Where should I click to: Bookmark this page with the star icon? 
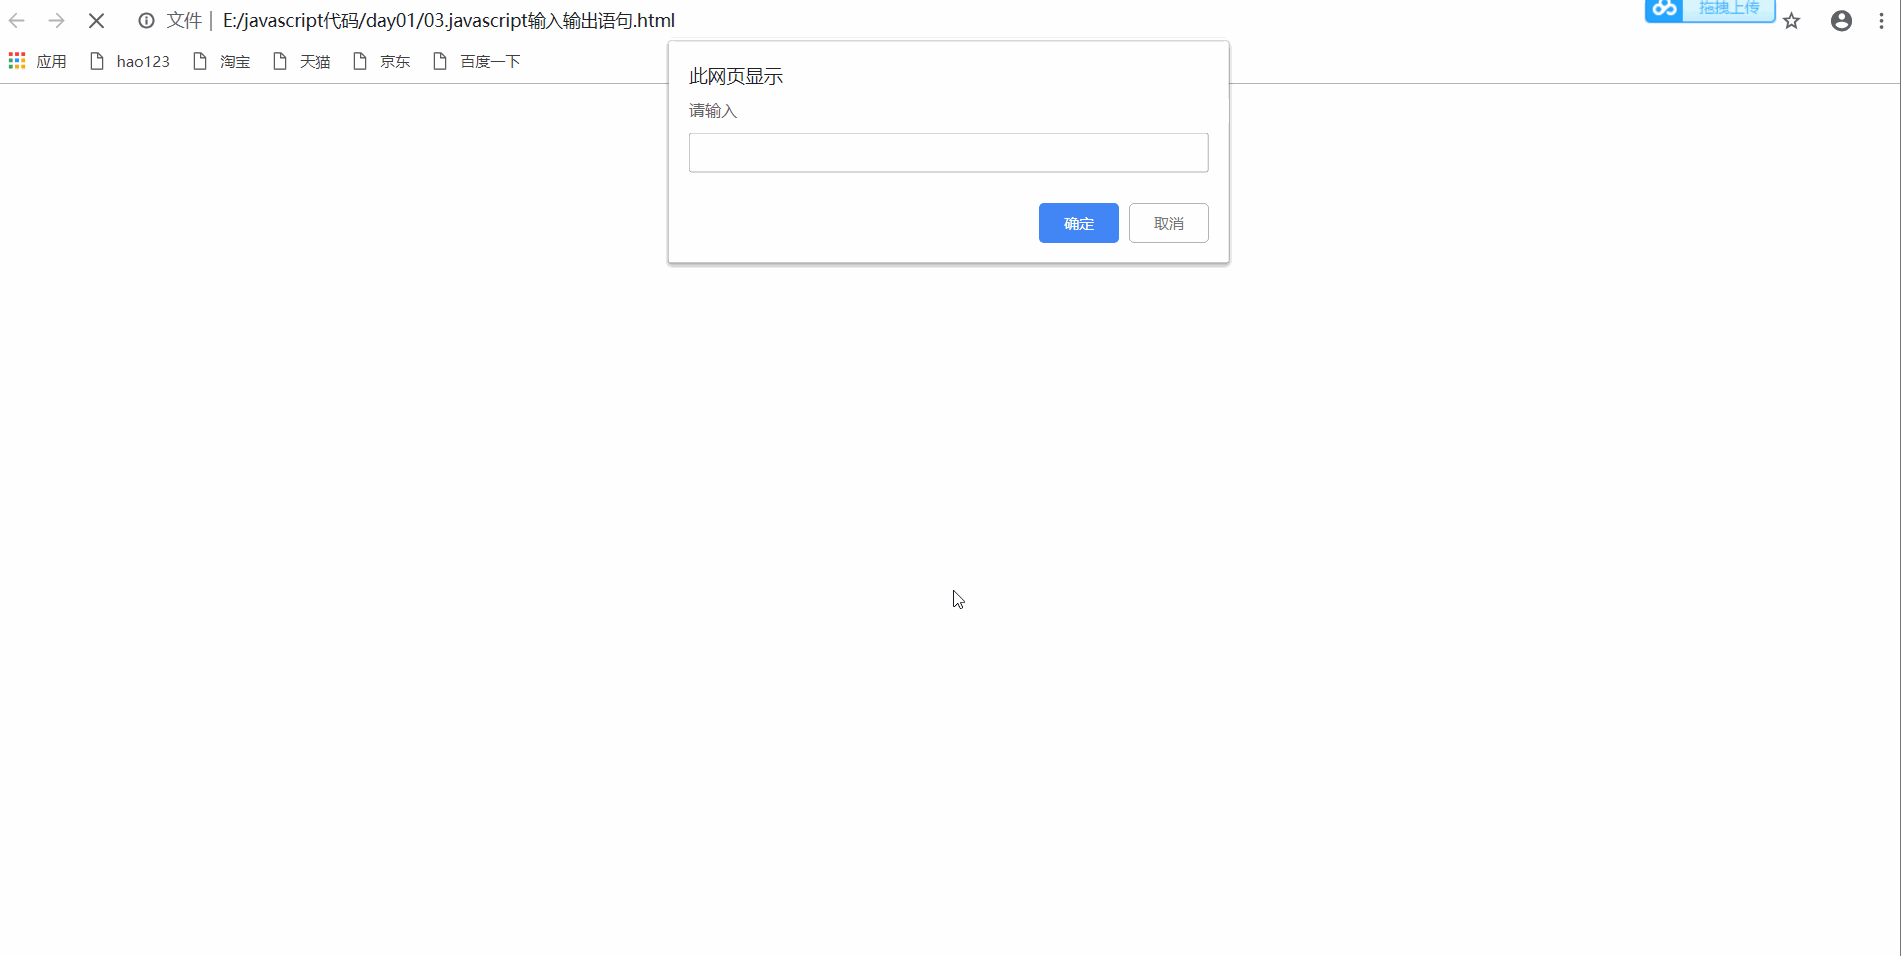coord(1791,21)
